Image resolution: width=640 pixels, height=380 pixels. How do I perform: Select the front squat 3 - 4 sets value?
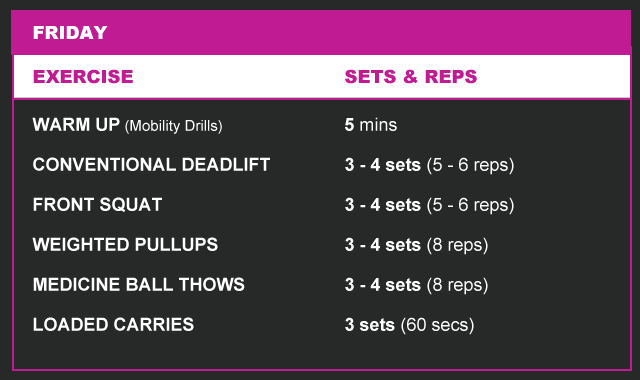pyautogui.click(x=382, y=205)
